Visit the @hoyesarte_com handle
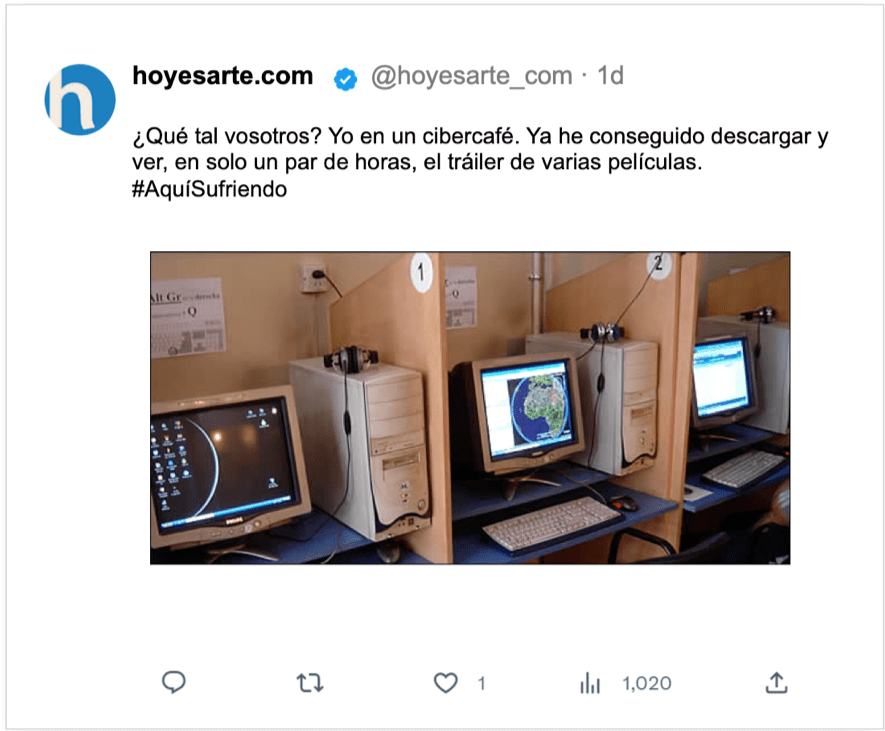 coord(471,76)
